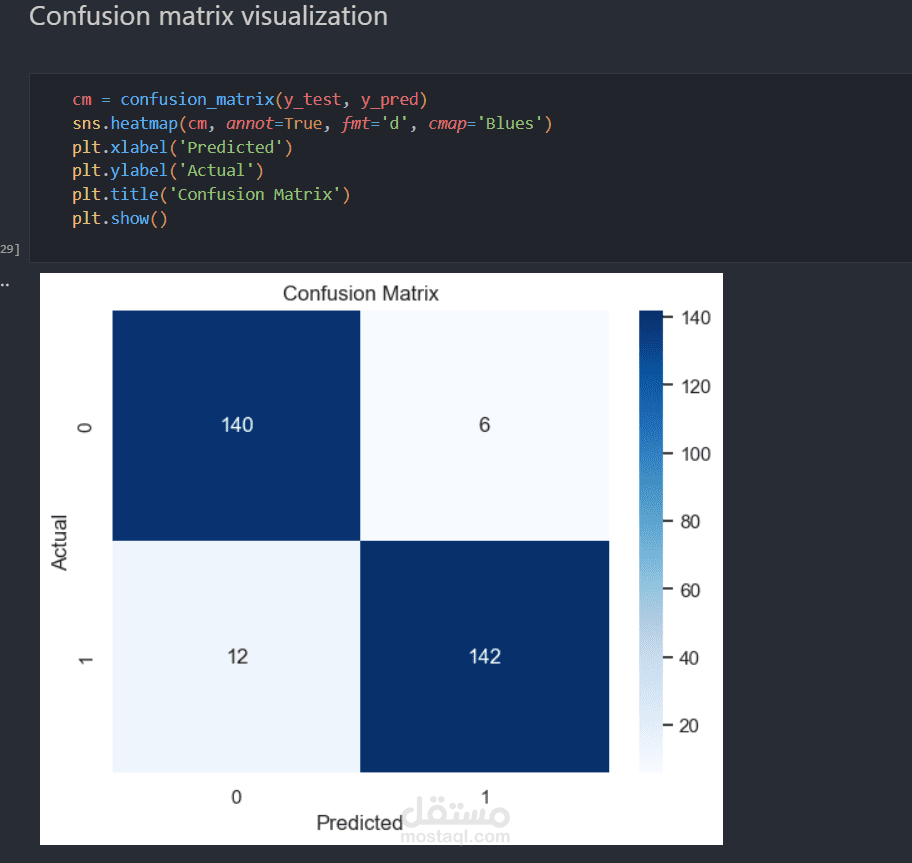Click the colorbar tick label 80
Image resolution: width=912 pixels, height=863 pixels.
(x=688, y=522)
